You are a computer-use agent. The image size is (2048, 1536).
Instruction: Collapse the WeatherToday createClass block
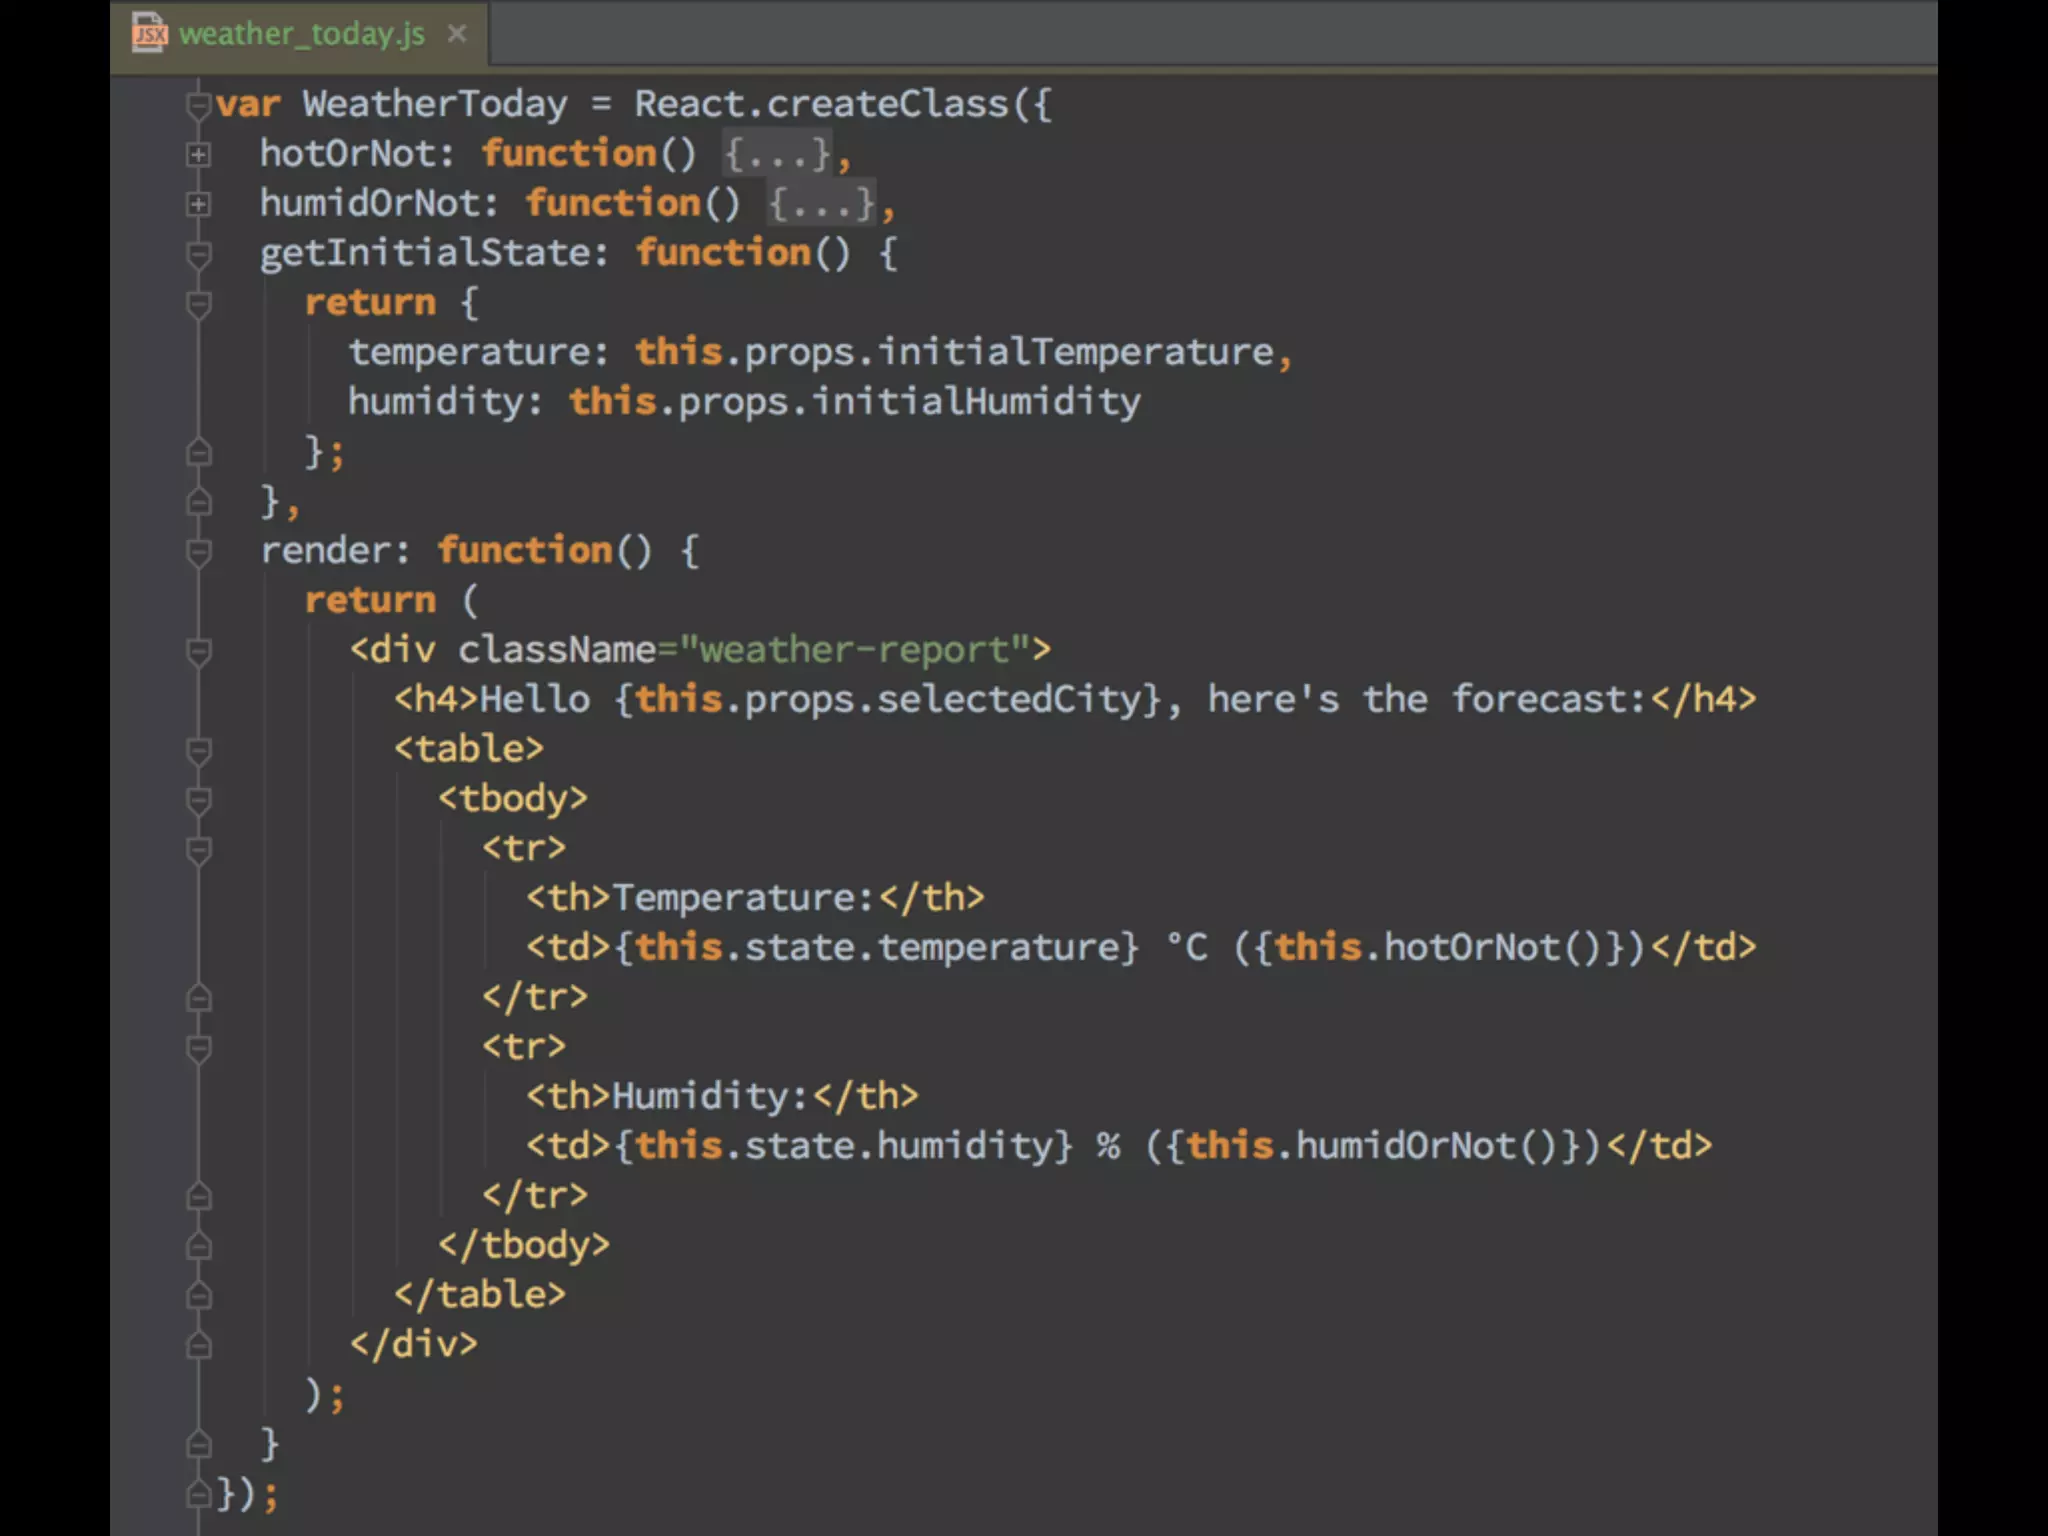(199, 105)
